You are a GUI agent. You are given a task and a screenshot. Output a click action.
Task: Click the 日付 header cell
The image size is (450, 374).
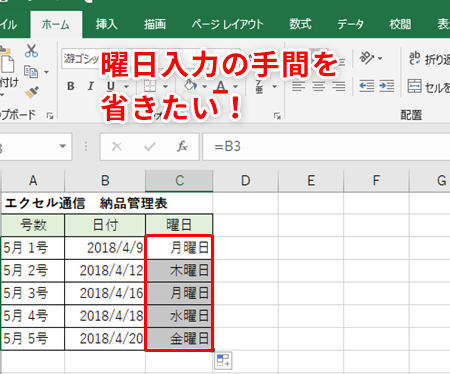coord(105,225)
